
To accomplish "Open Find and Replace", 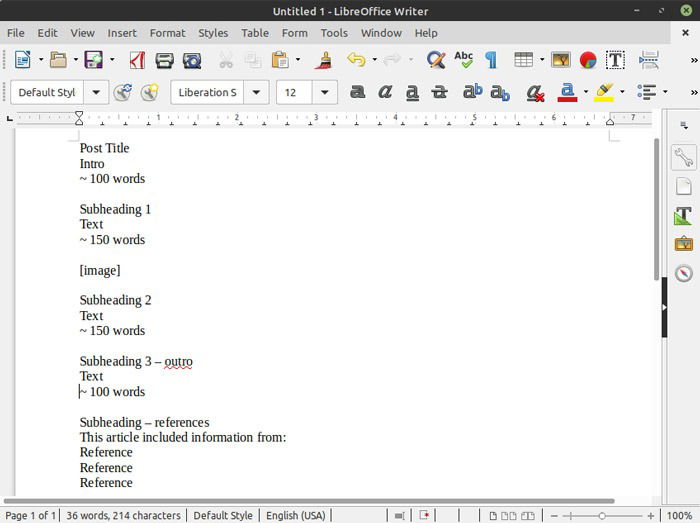I will [436, 60].
